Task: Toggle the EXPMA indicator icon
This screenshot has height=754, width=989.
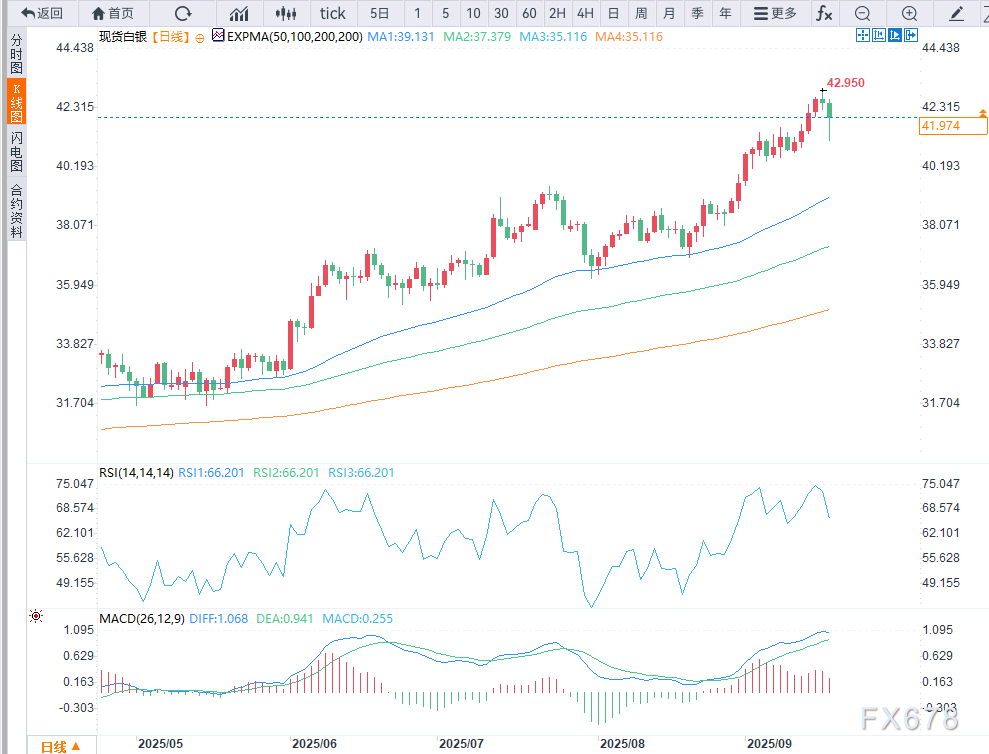Action: pyautogui.click(x=218, y=35)
